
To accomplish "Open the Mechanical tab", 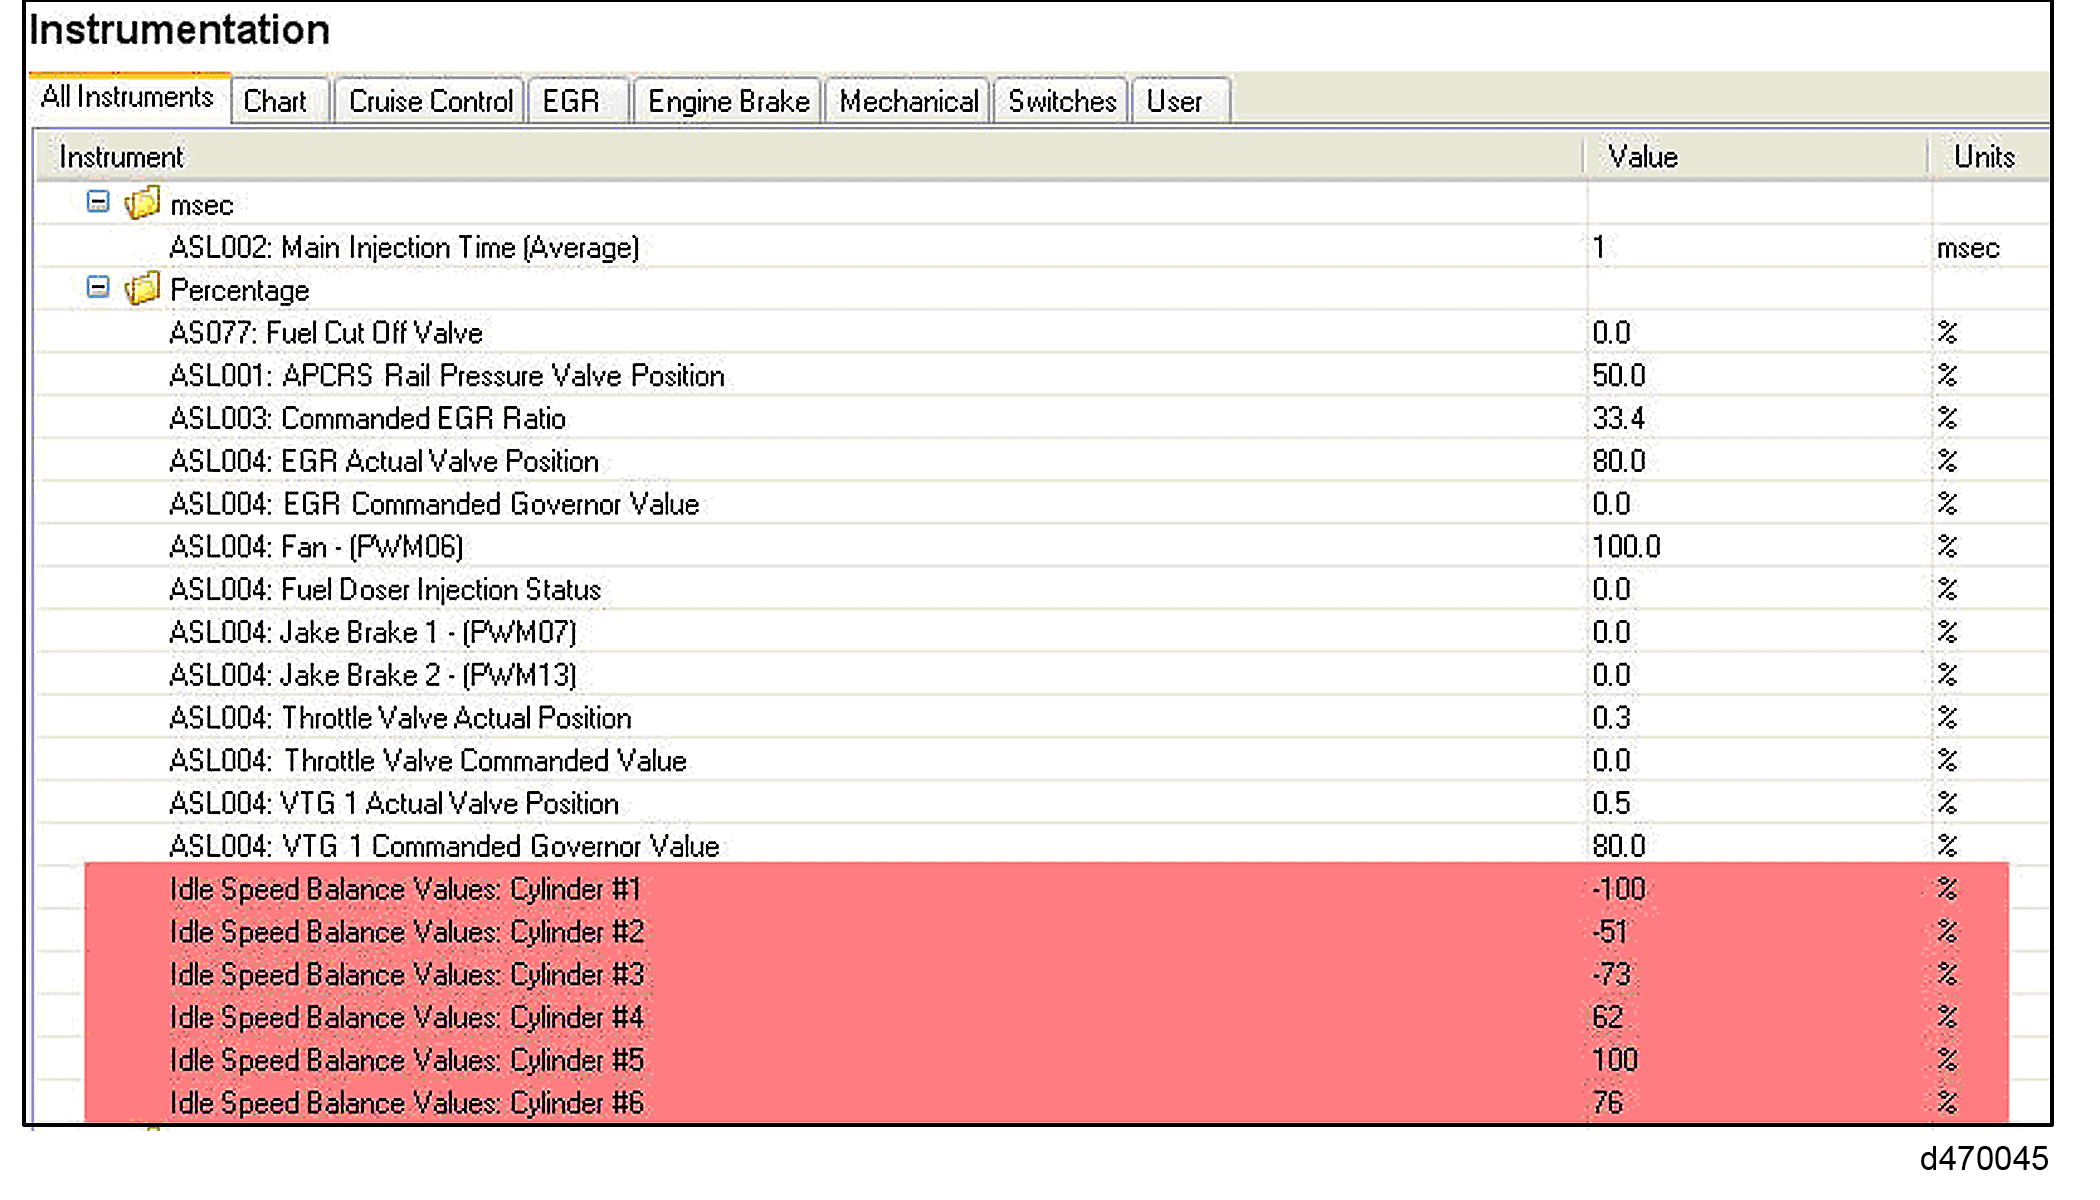I will (x=908, y=101).
